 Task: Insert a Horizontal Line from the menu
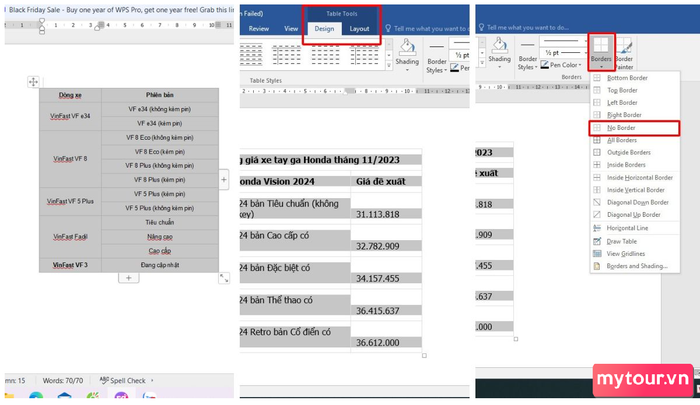click(634, 228)
